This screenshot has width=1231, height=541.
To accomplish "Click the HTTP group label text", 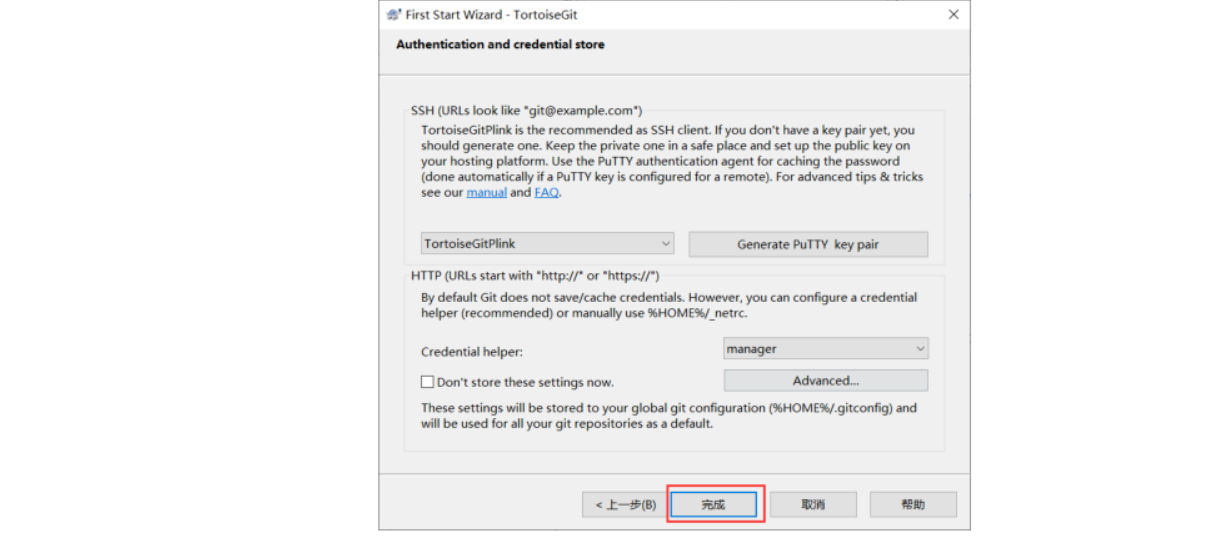I will [x=535, y=275].
